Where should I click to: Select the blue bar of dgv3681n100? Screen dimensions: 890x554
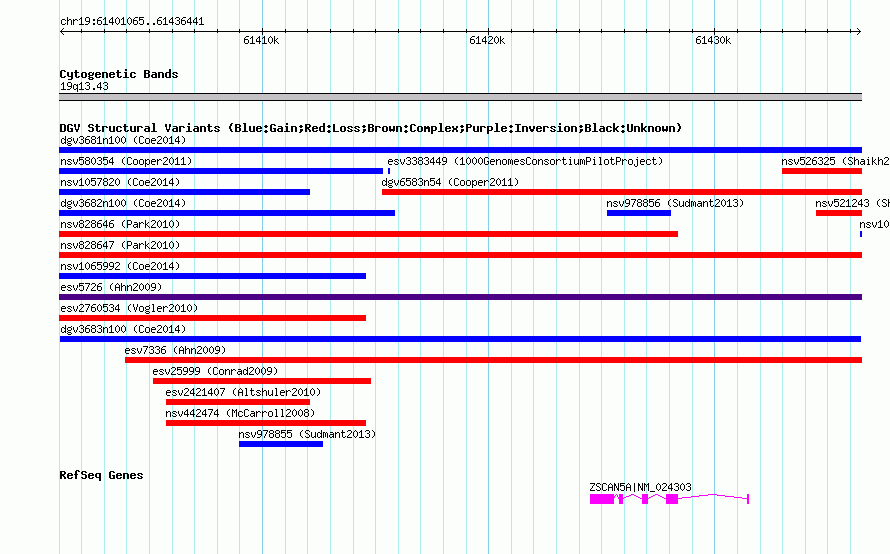tap(460, 150)
